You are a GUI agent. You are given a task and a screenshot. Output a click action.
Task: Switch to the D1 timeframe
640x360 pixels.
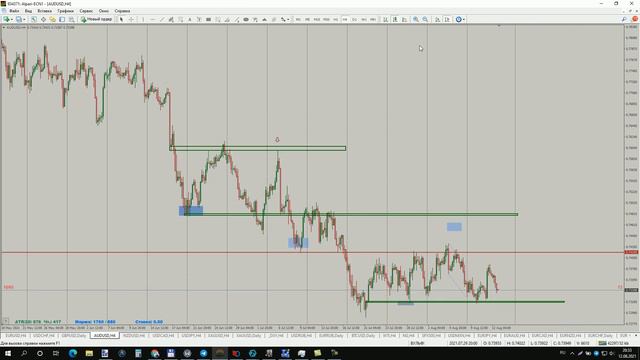(354, 19)
